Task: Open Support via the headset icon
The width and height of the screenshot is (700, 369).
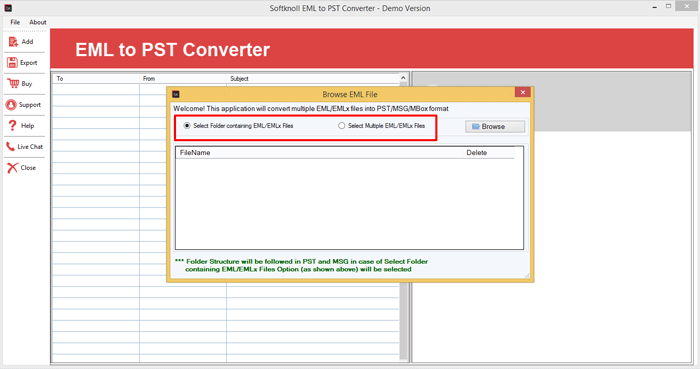Action: [11, 105]
